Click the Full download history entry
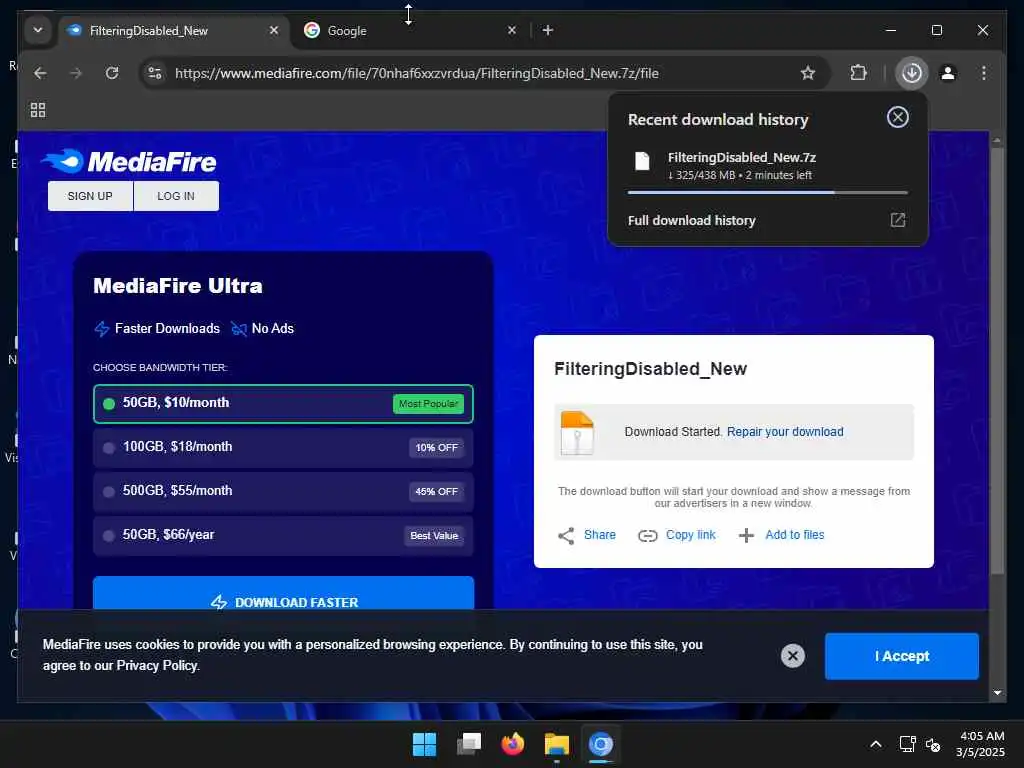Image resolution: width=1024 pixels, height=768 pixels. coord(767,220)
